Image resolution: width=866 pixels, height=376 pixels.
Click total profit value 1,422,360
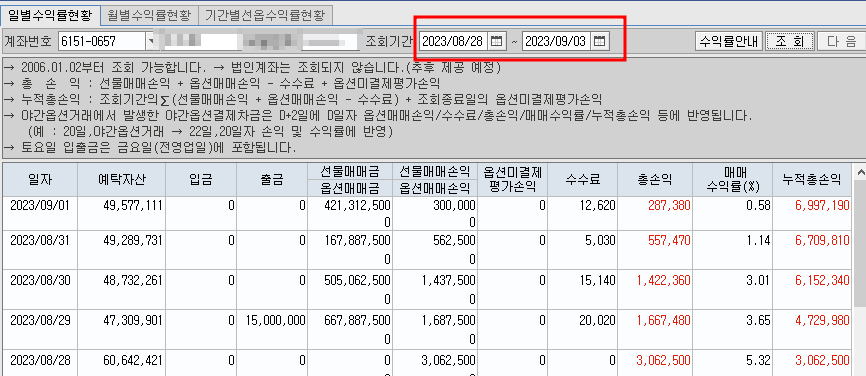(664, 280)
